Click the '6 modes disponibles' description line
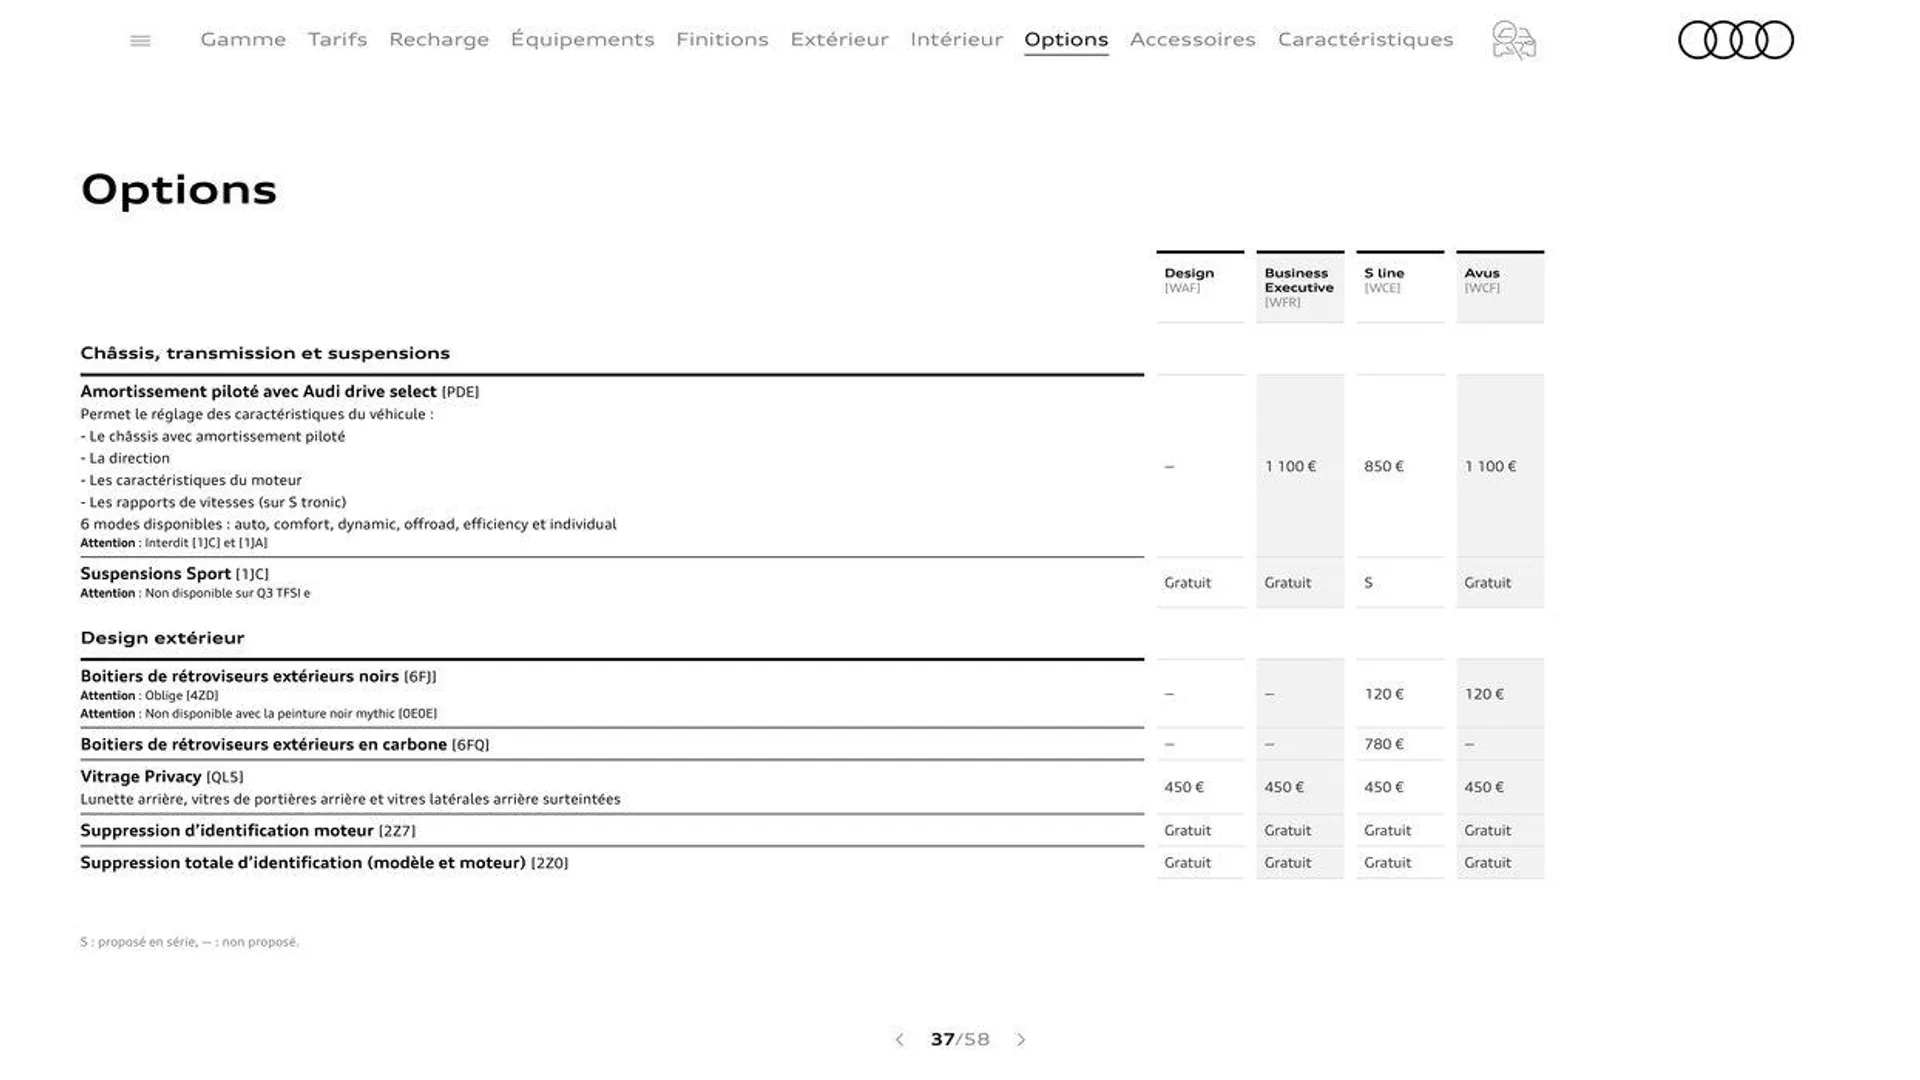 pos(348,524)
